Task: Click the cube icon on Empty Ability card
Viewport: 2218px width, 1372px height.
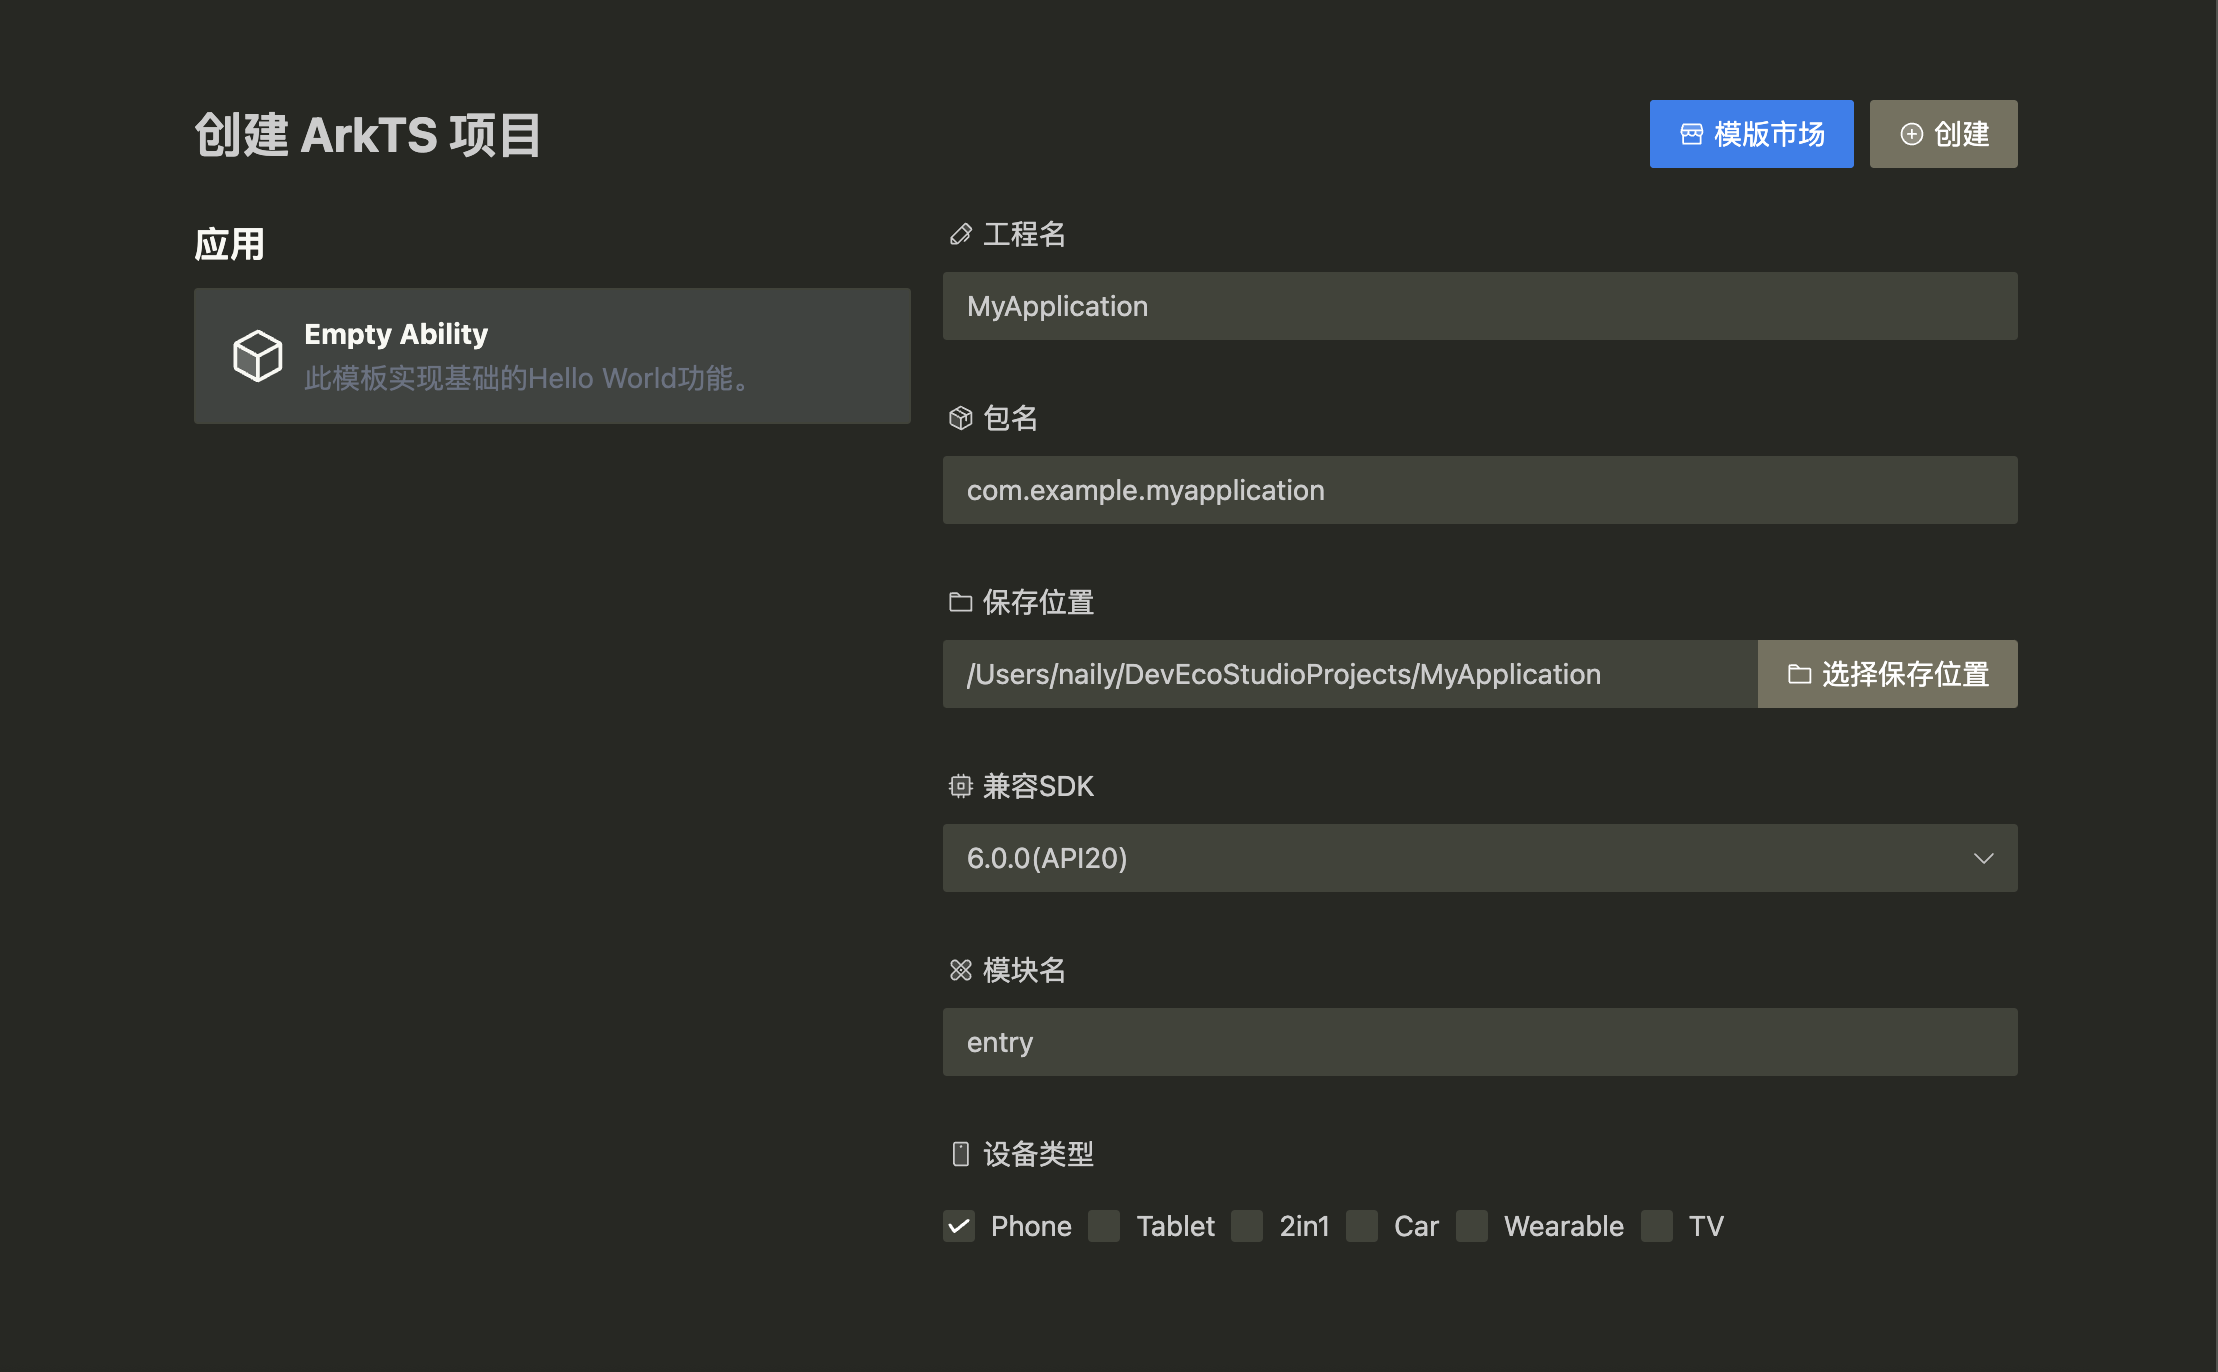Action: pos(257,355)
